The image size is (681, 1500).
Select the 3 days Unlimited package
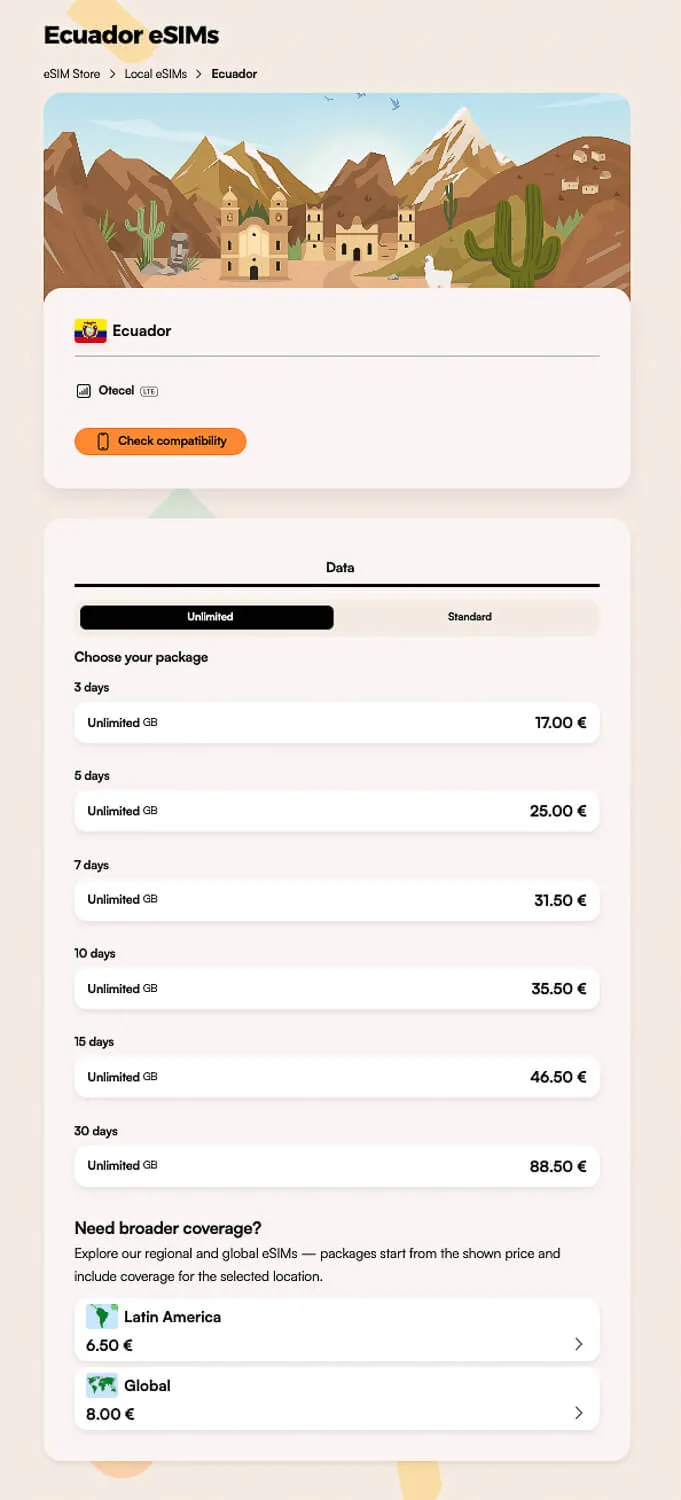click(x=337, y=722)
